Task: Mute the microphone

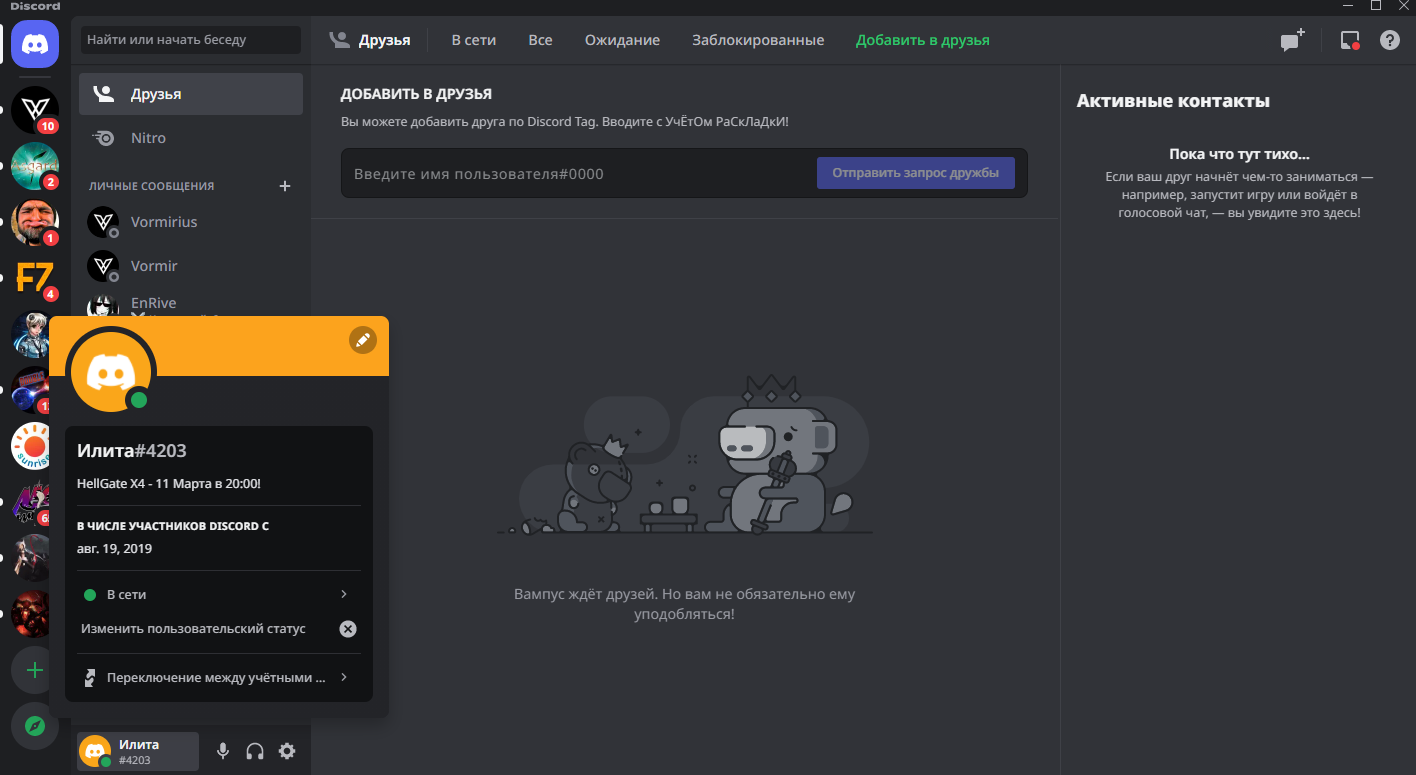Action: tap(223, 751)
